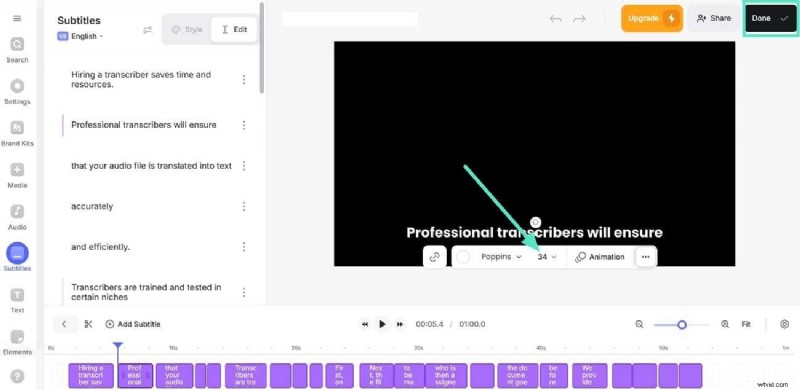Click the subtitles list scrollbar
800x390 pixels.
point(262,48)
